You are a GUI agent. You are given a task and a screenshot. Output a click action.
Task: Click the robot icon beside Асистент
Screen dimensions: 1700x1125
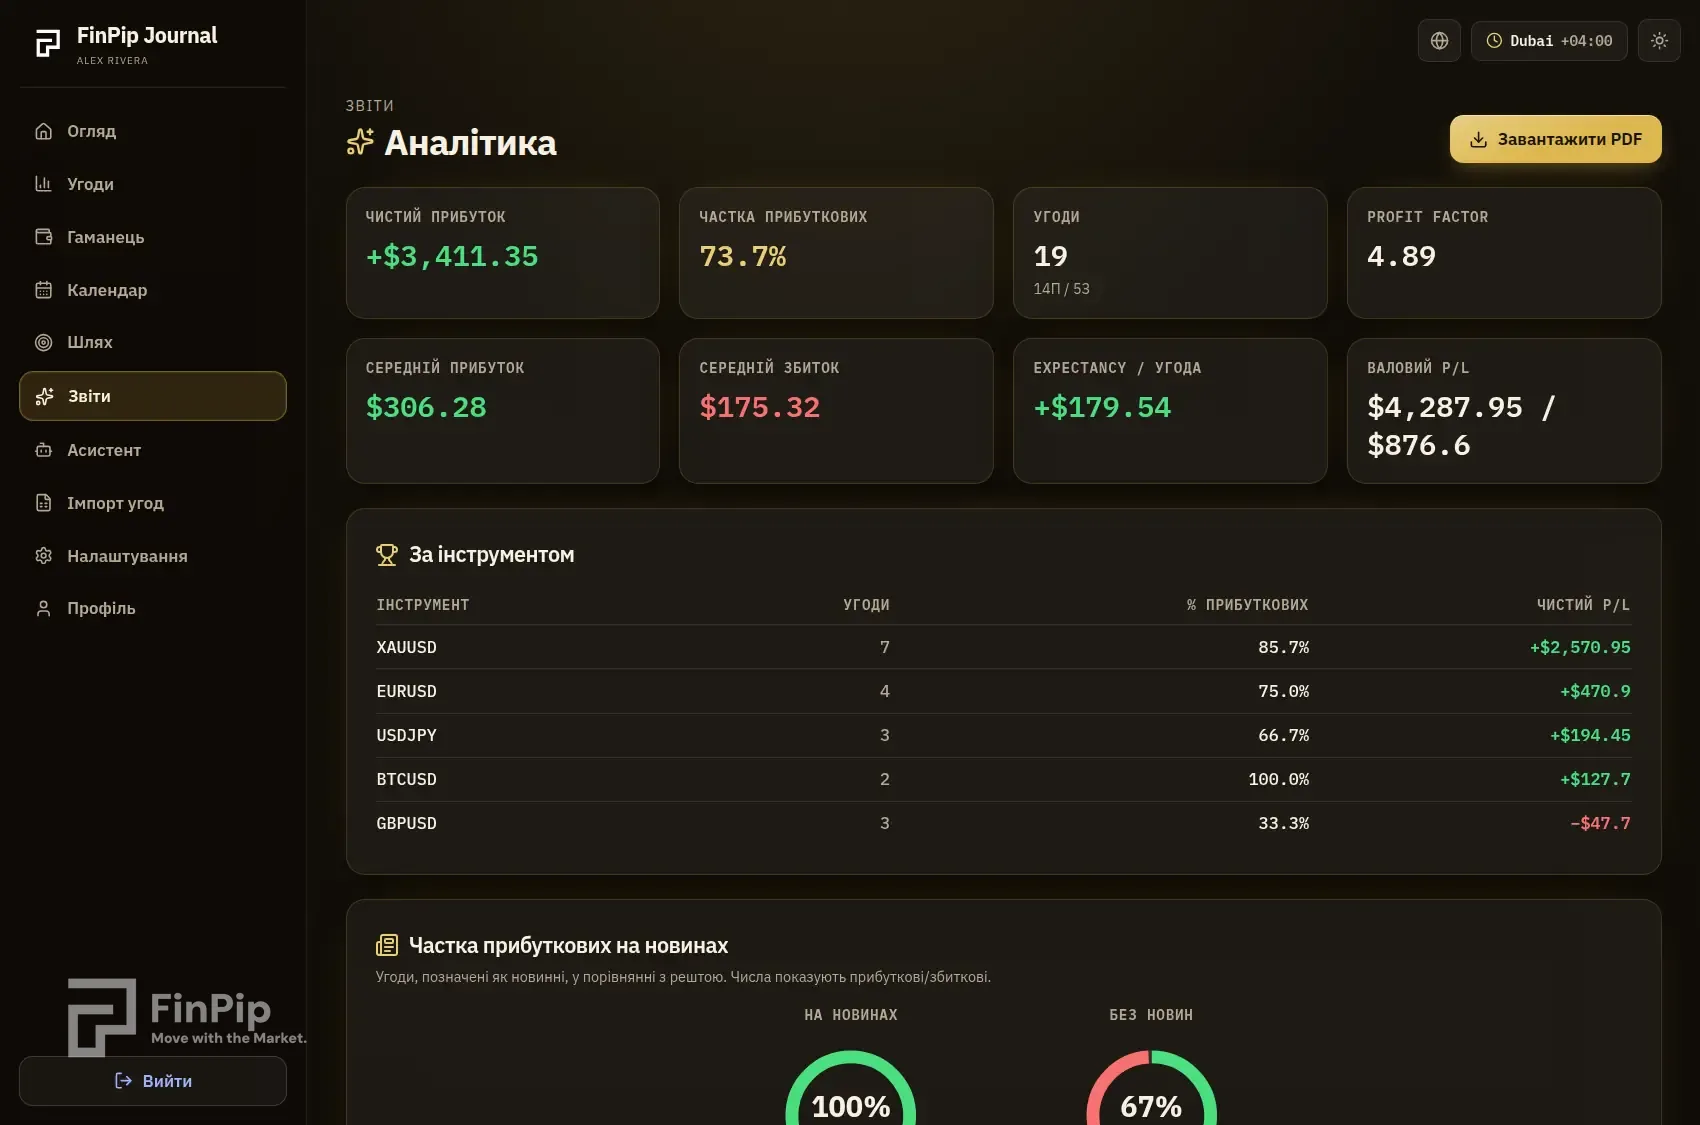(x=43, y=450)
